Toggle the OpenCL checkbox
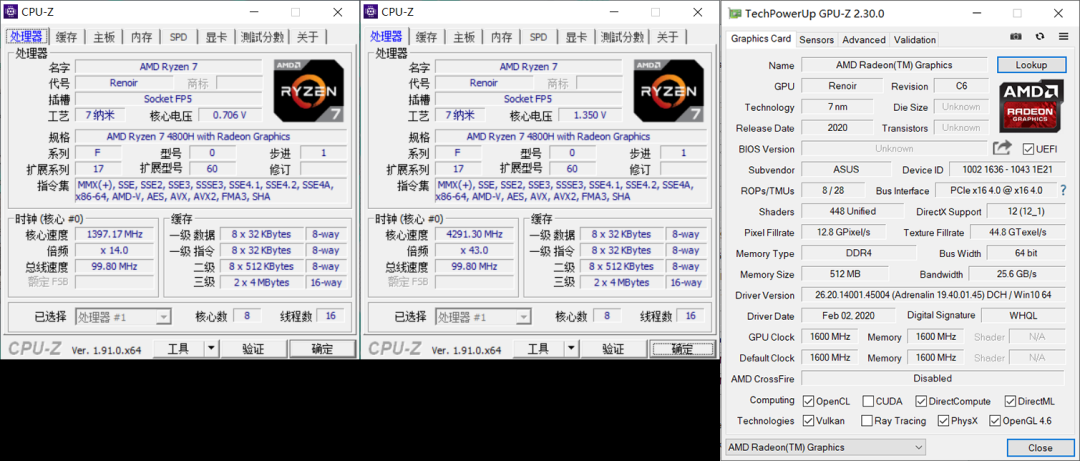 coord(809,401)
